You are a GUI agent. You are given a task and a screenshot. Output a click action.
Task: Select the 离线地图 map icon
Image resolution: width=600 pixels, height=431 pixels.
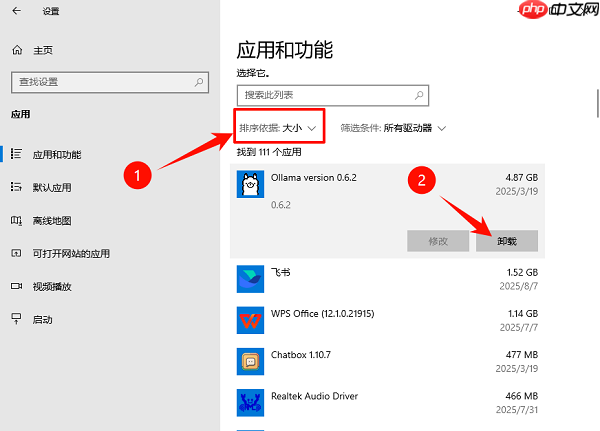pyautogui.click(x=16, y=220)
